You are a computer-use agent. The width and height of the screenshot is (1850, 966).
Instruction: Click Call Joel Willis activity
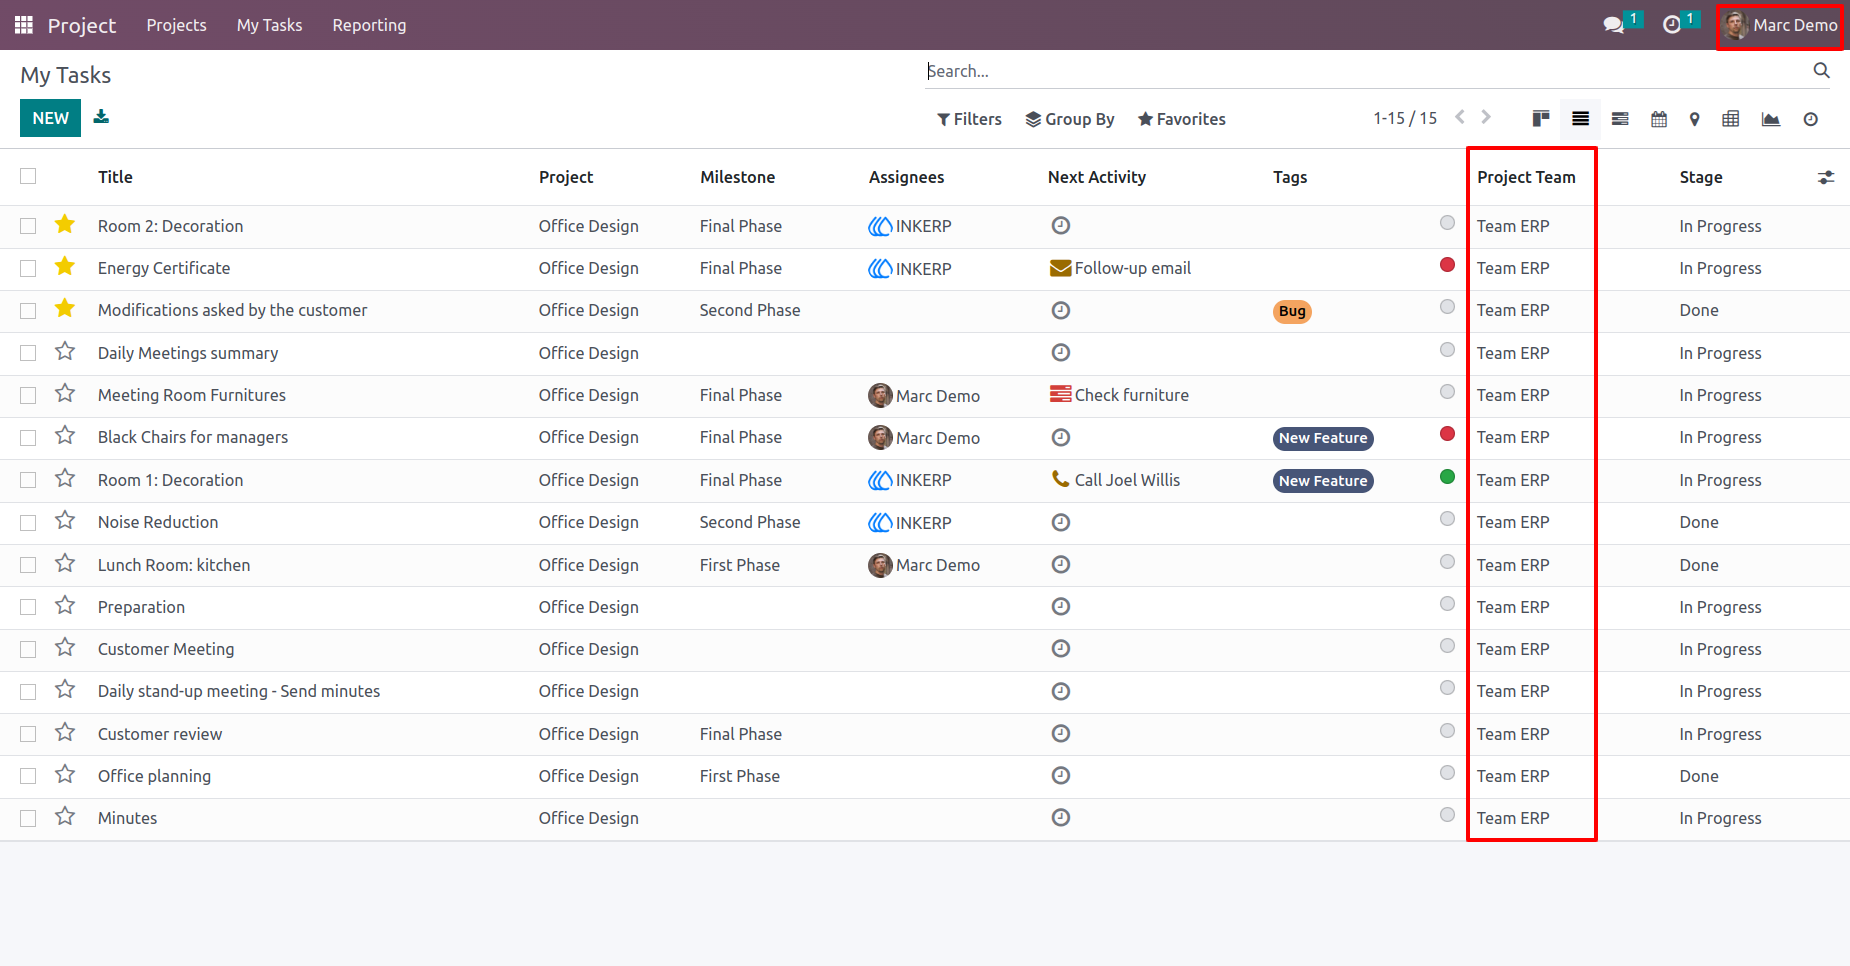pos(1116,480)
